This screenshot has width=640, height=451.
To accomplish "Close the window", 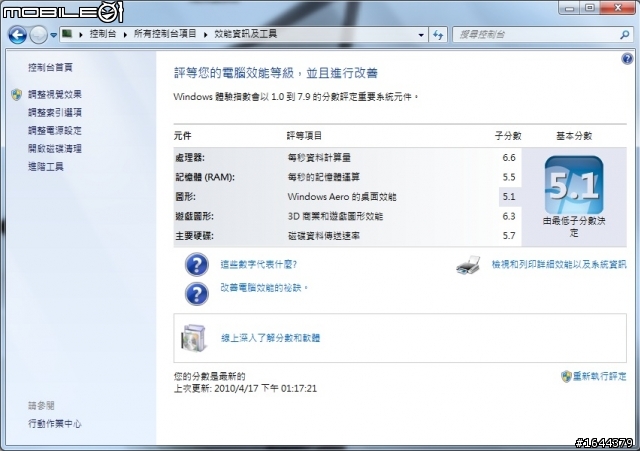I will tap(618, 8).
